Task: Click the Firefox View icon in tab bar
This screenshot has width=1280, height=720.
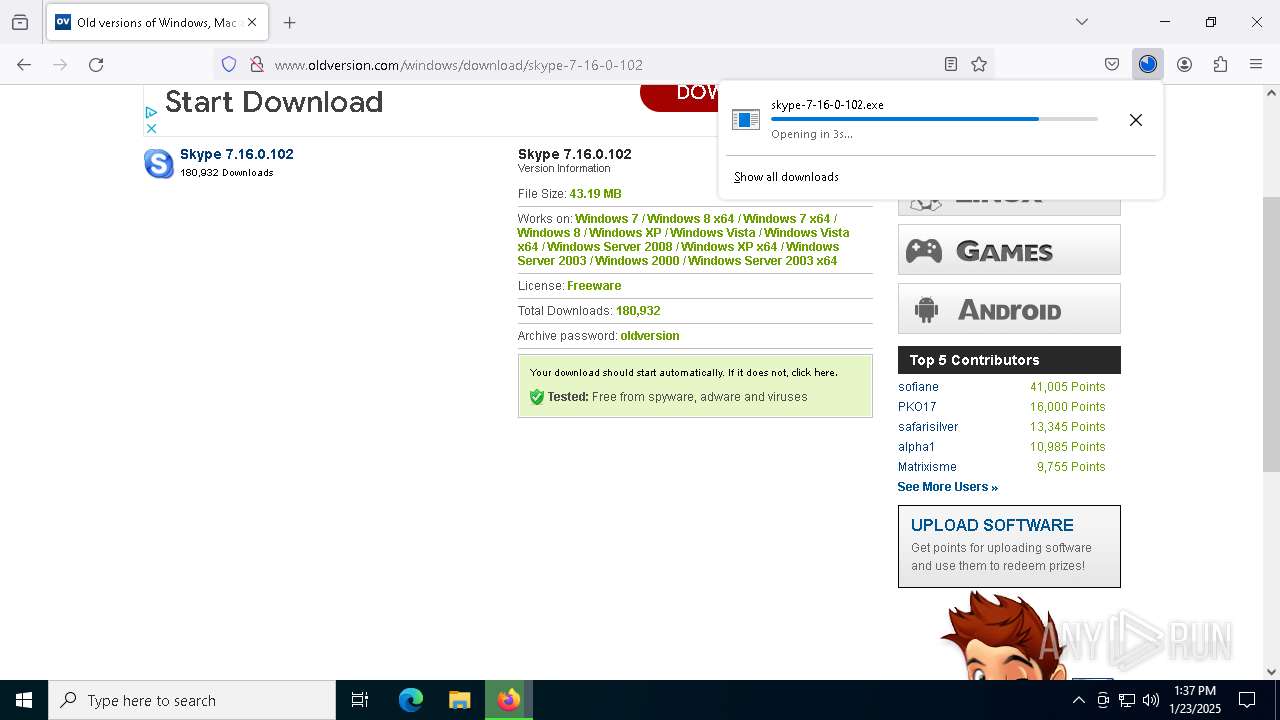Action: pyautogui.click(x=20, y=22)
